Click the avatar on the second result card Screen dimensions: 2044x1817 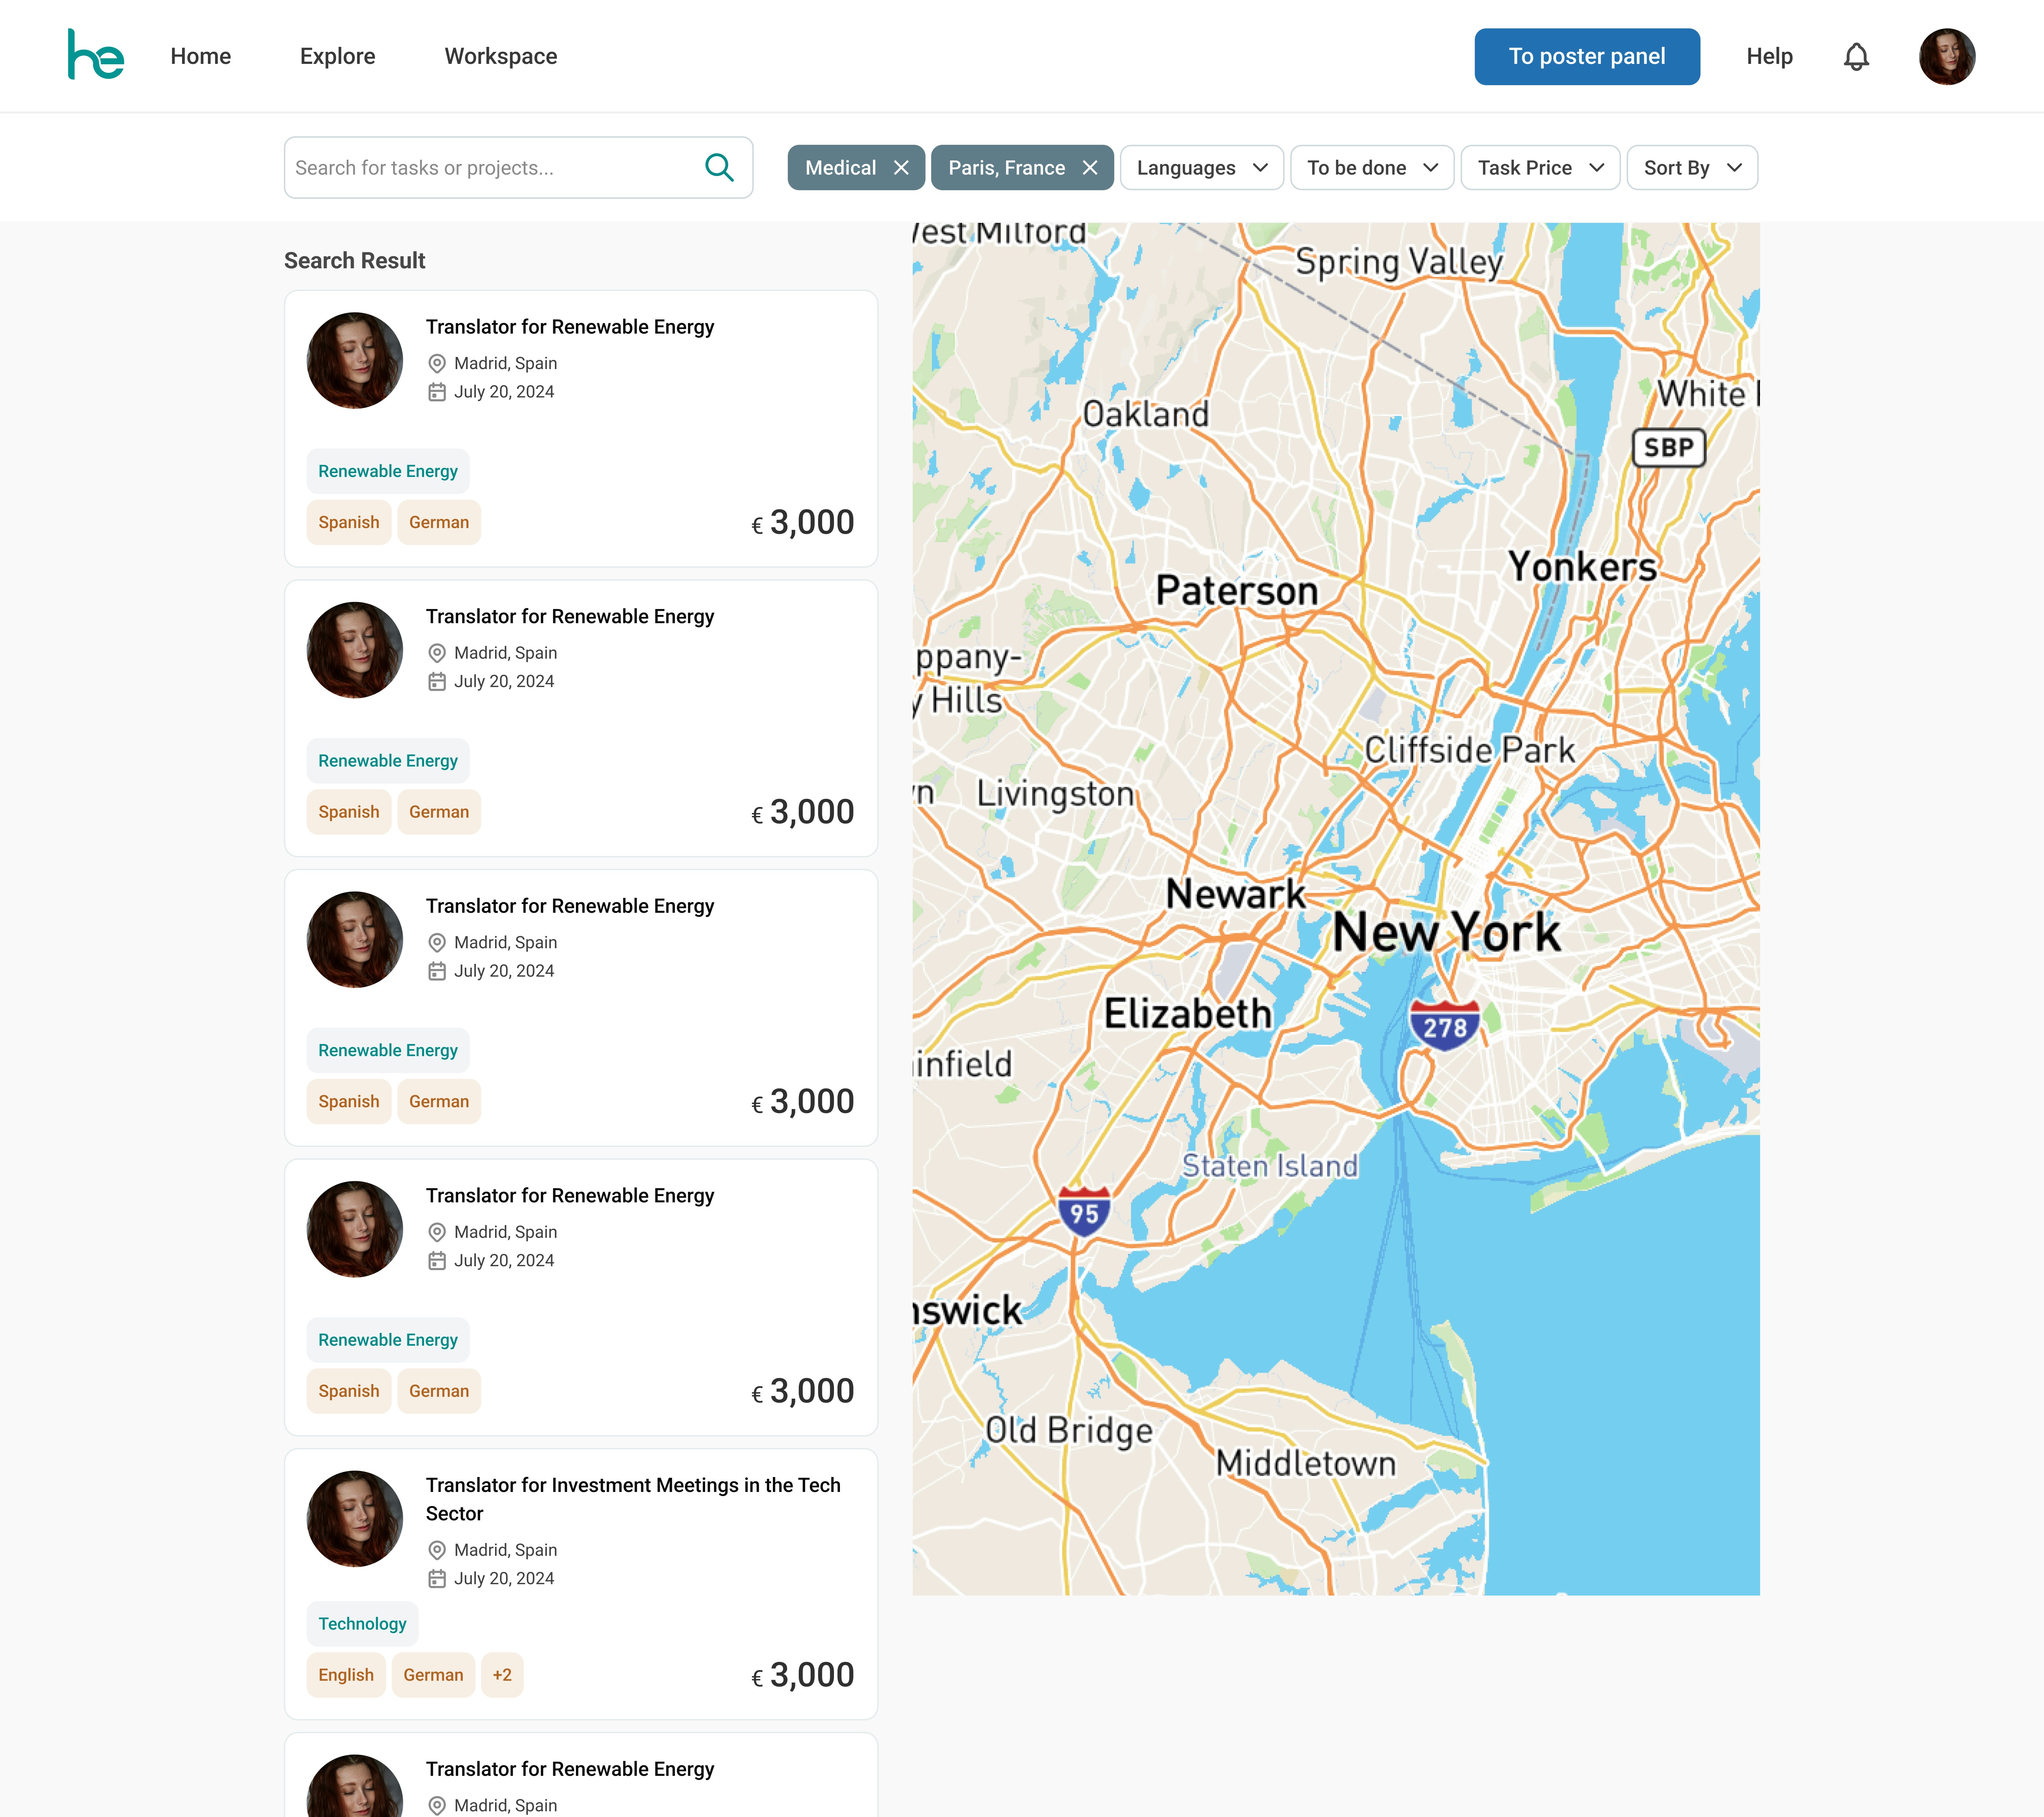(354, 650)
